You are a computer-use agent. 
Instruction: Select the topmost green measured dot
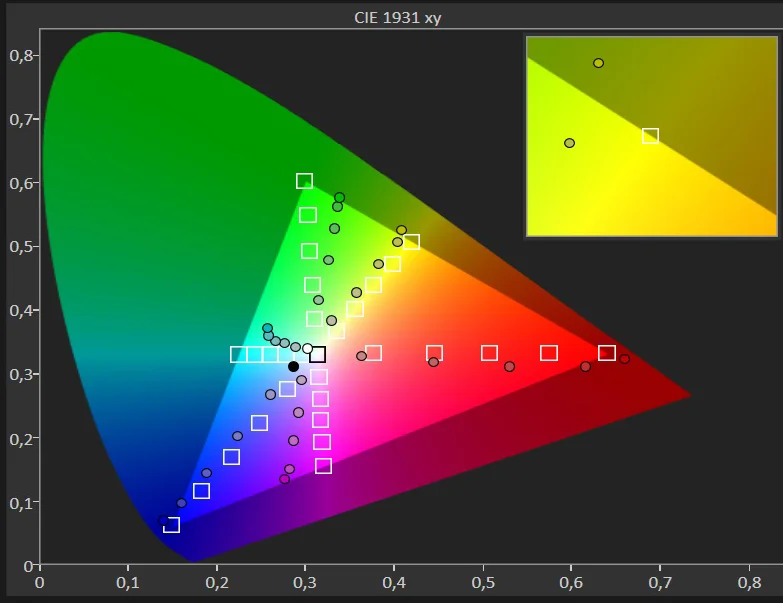click(339, 198)
